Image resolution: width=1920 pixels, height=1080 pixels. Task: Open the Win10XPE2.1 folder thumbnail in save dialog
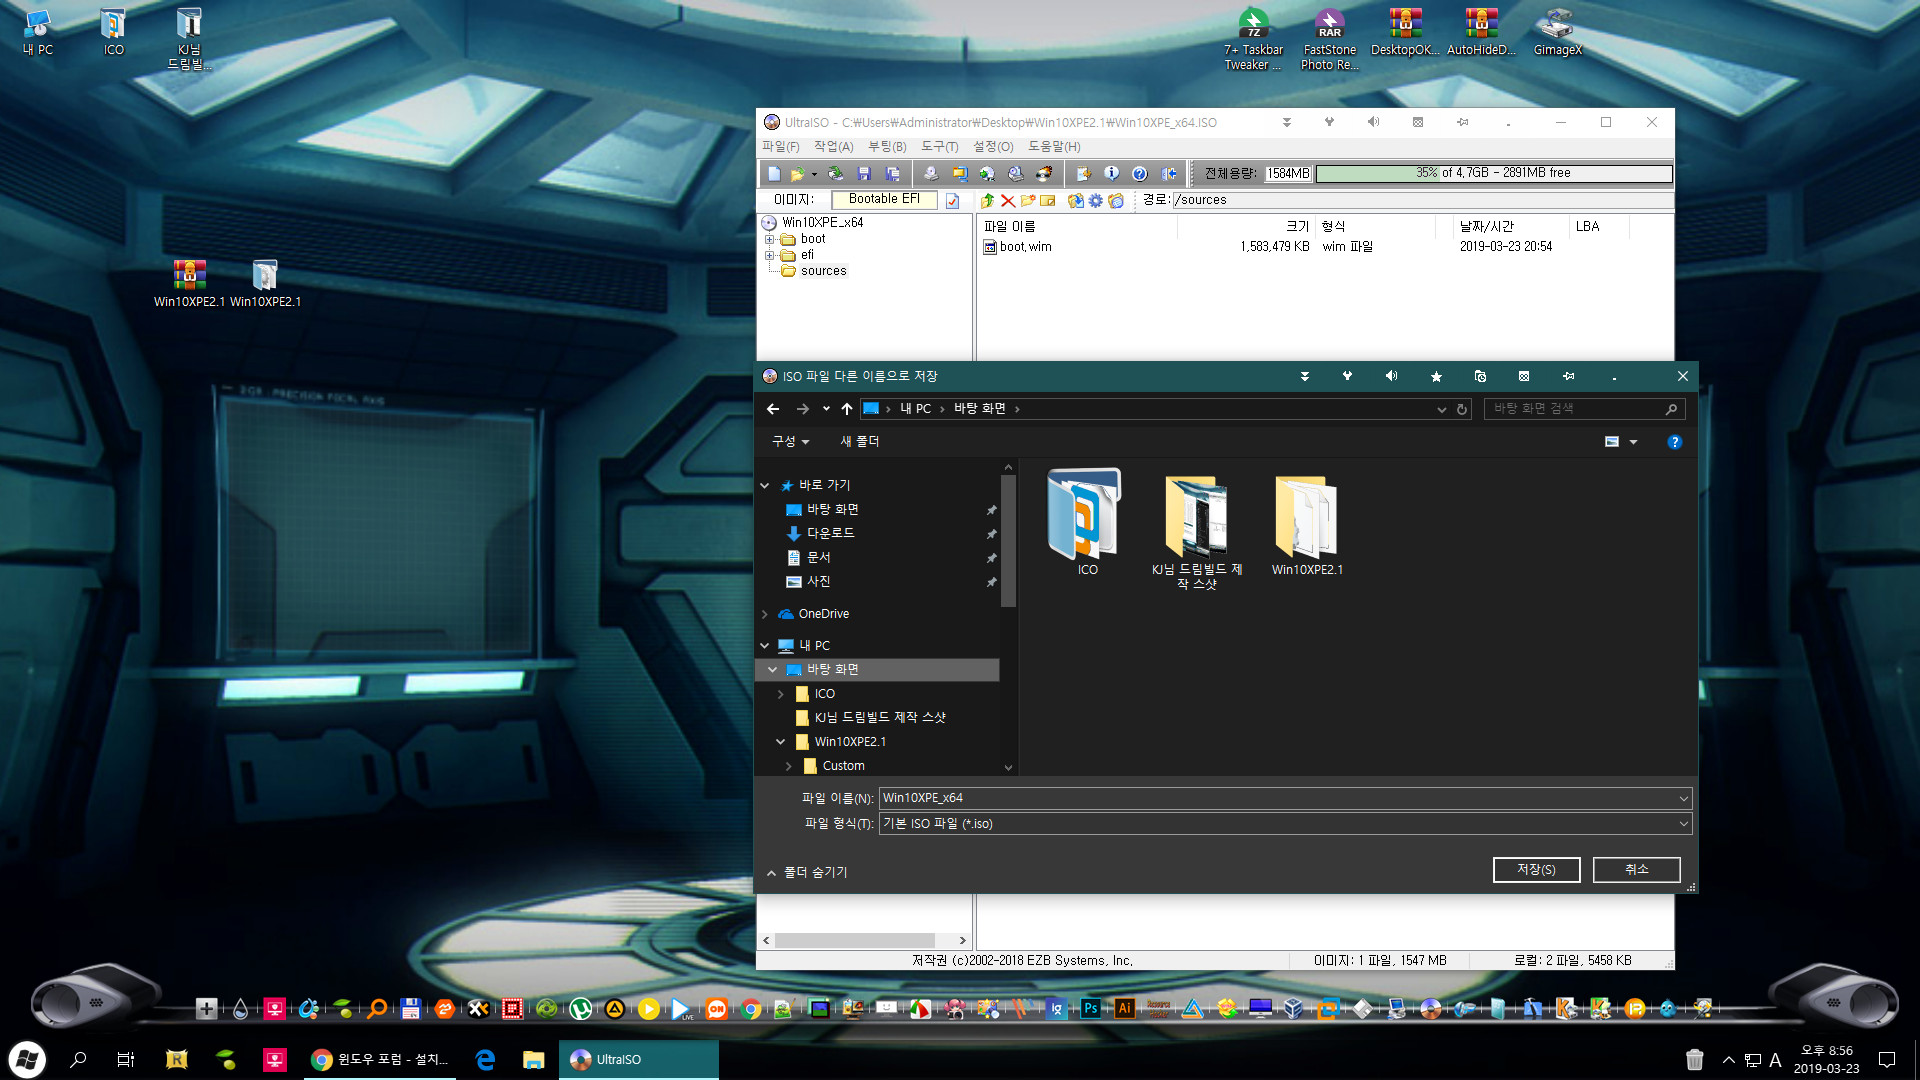(1307, 523)
